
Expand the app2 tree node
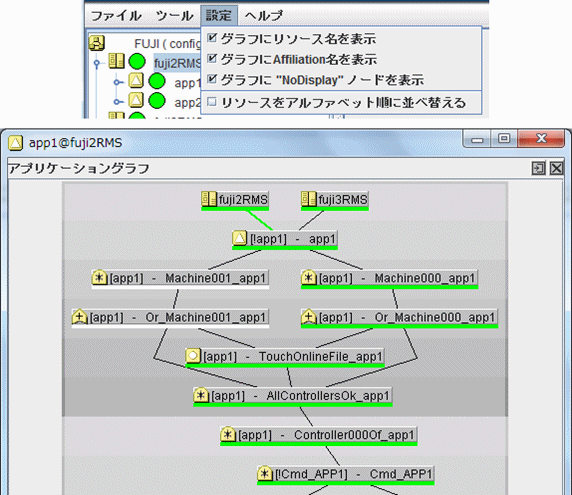pyautogui.click(x=117, y=102)
